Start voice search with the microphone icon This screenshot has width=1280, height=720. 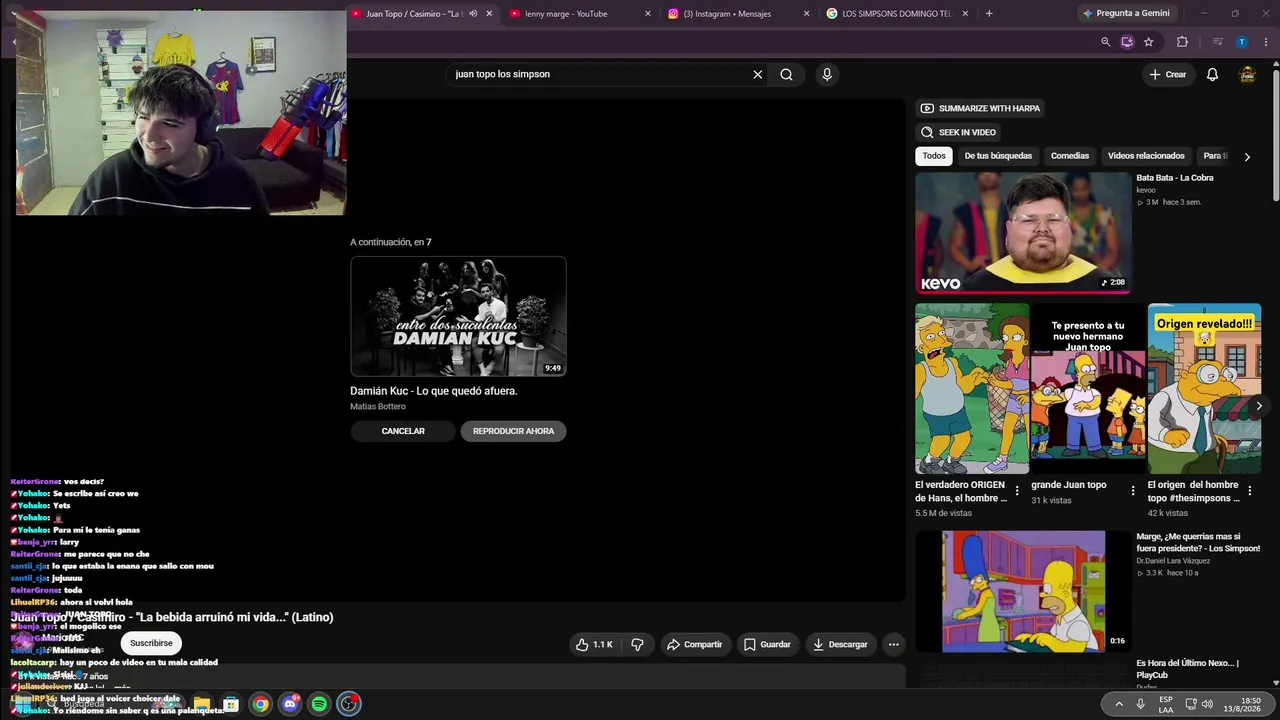pos(826,74)
